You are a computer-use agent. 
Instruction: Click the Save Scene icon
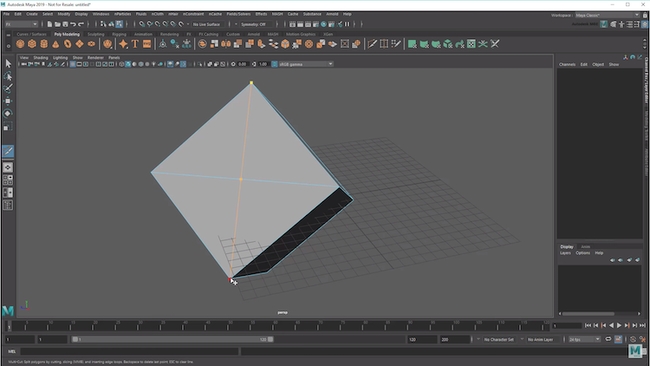tap(65, 24)
